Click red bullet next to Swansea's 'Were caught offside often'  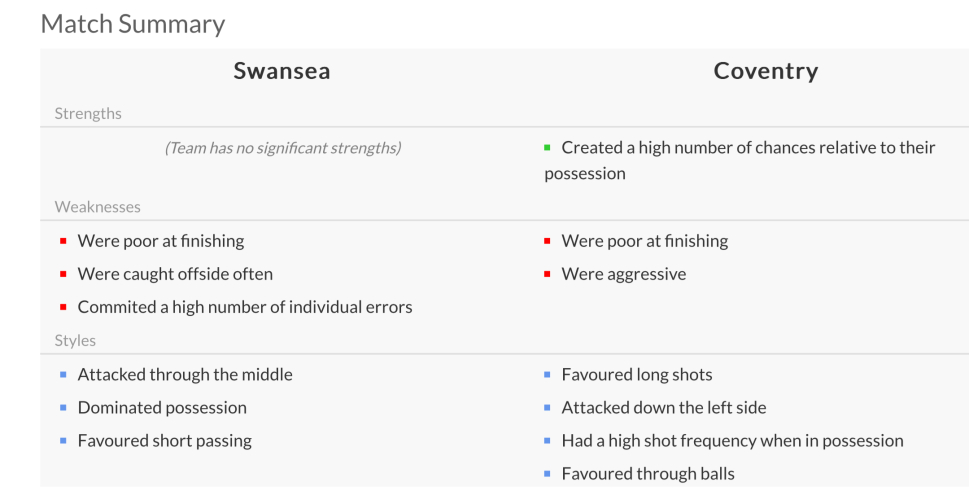63,274
